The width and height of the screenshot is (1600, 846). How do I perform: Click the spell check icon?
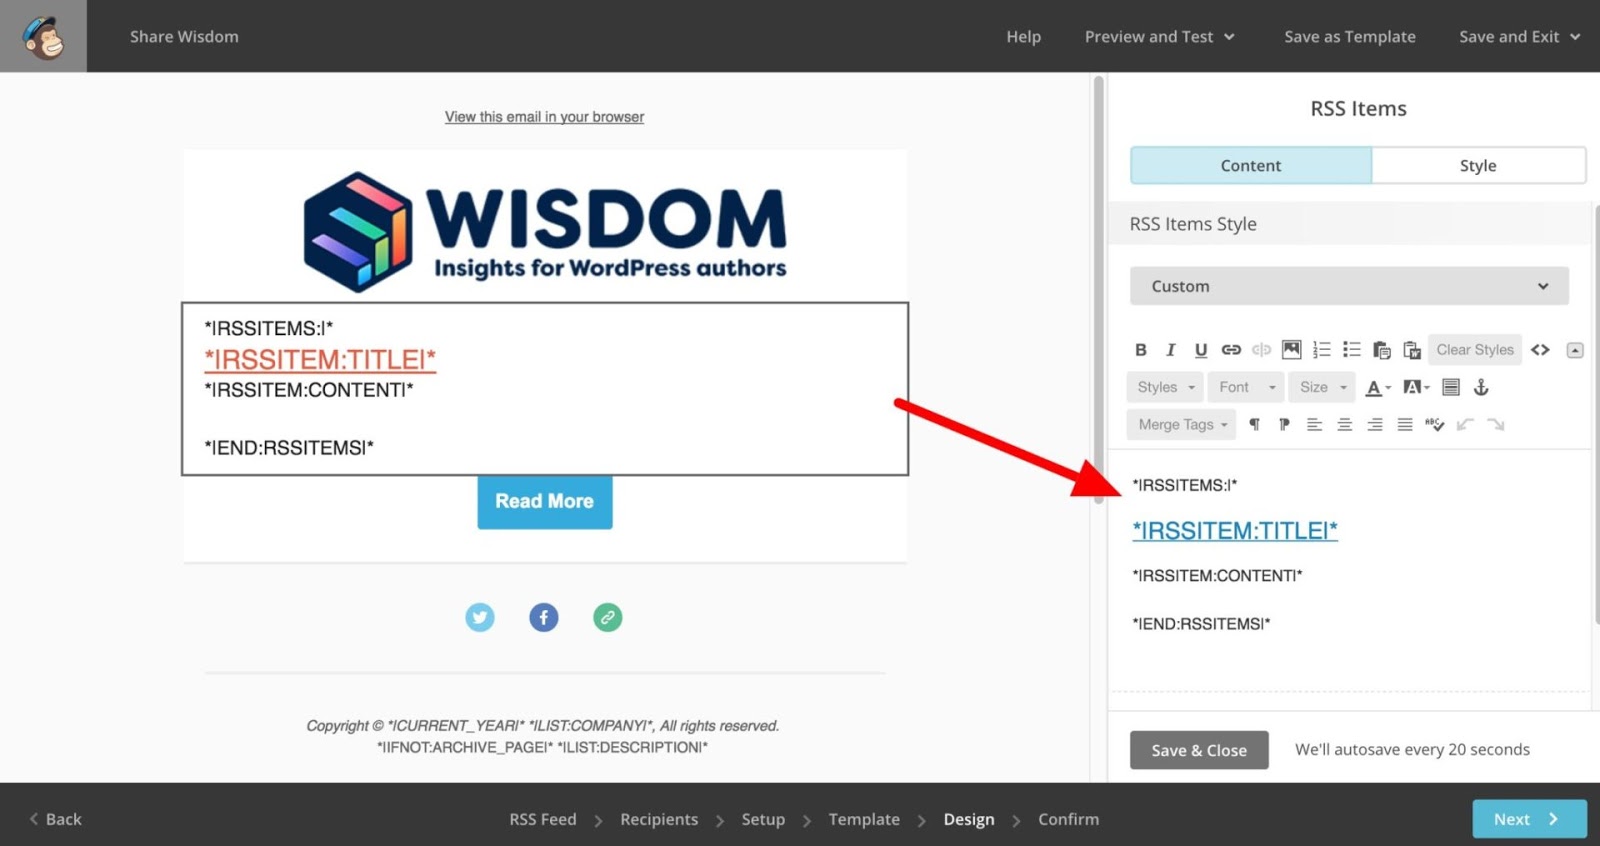click(1435, 425)
